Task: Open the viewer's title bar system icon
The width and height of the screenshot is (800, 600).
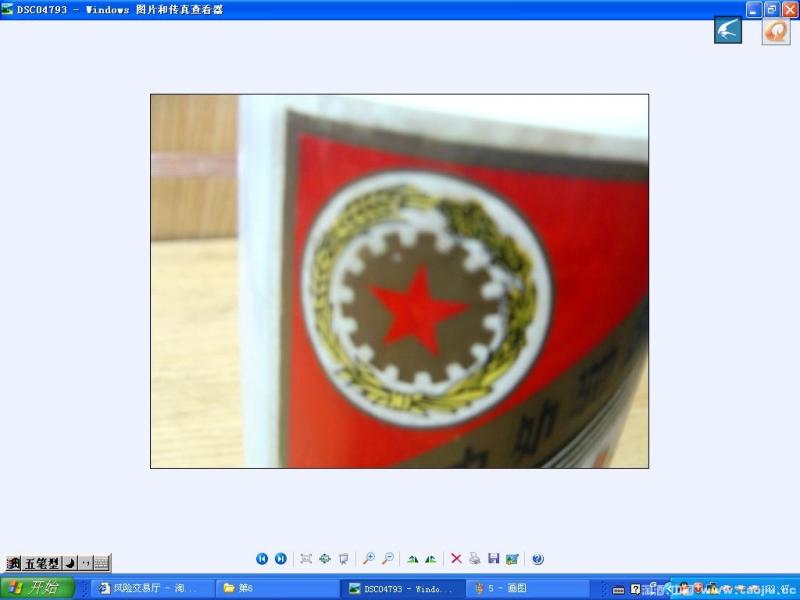Action: click(x=7, y=9)
